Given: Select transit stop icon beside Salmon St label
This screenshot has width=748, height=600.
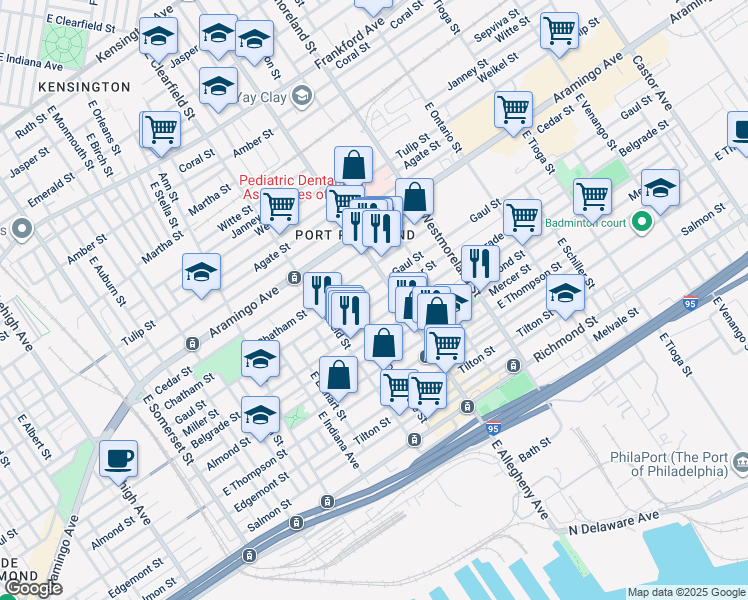Looking at the screenshot, I should click(x=296, y=523).
